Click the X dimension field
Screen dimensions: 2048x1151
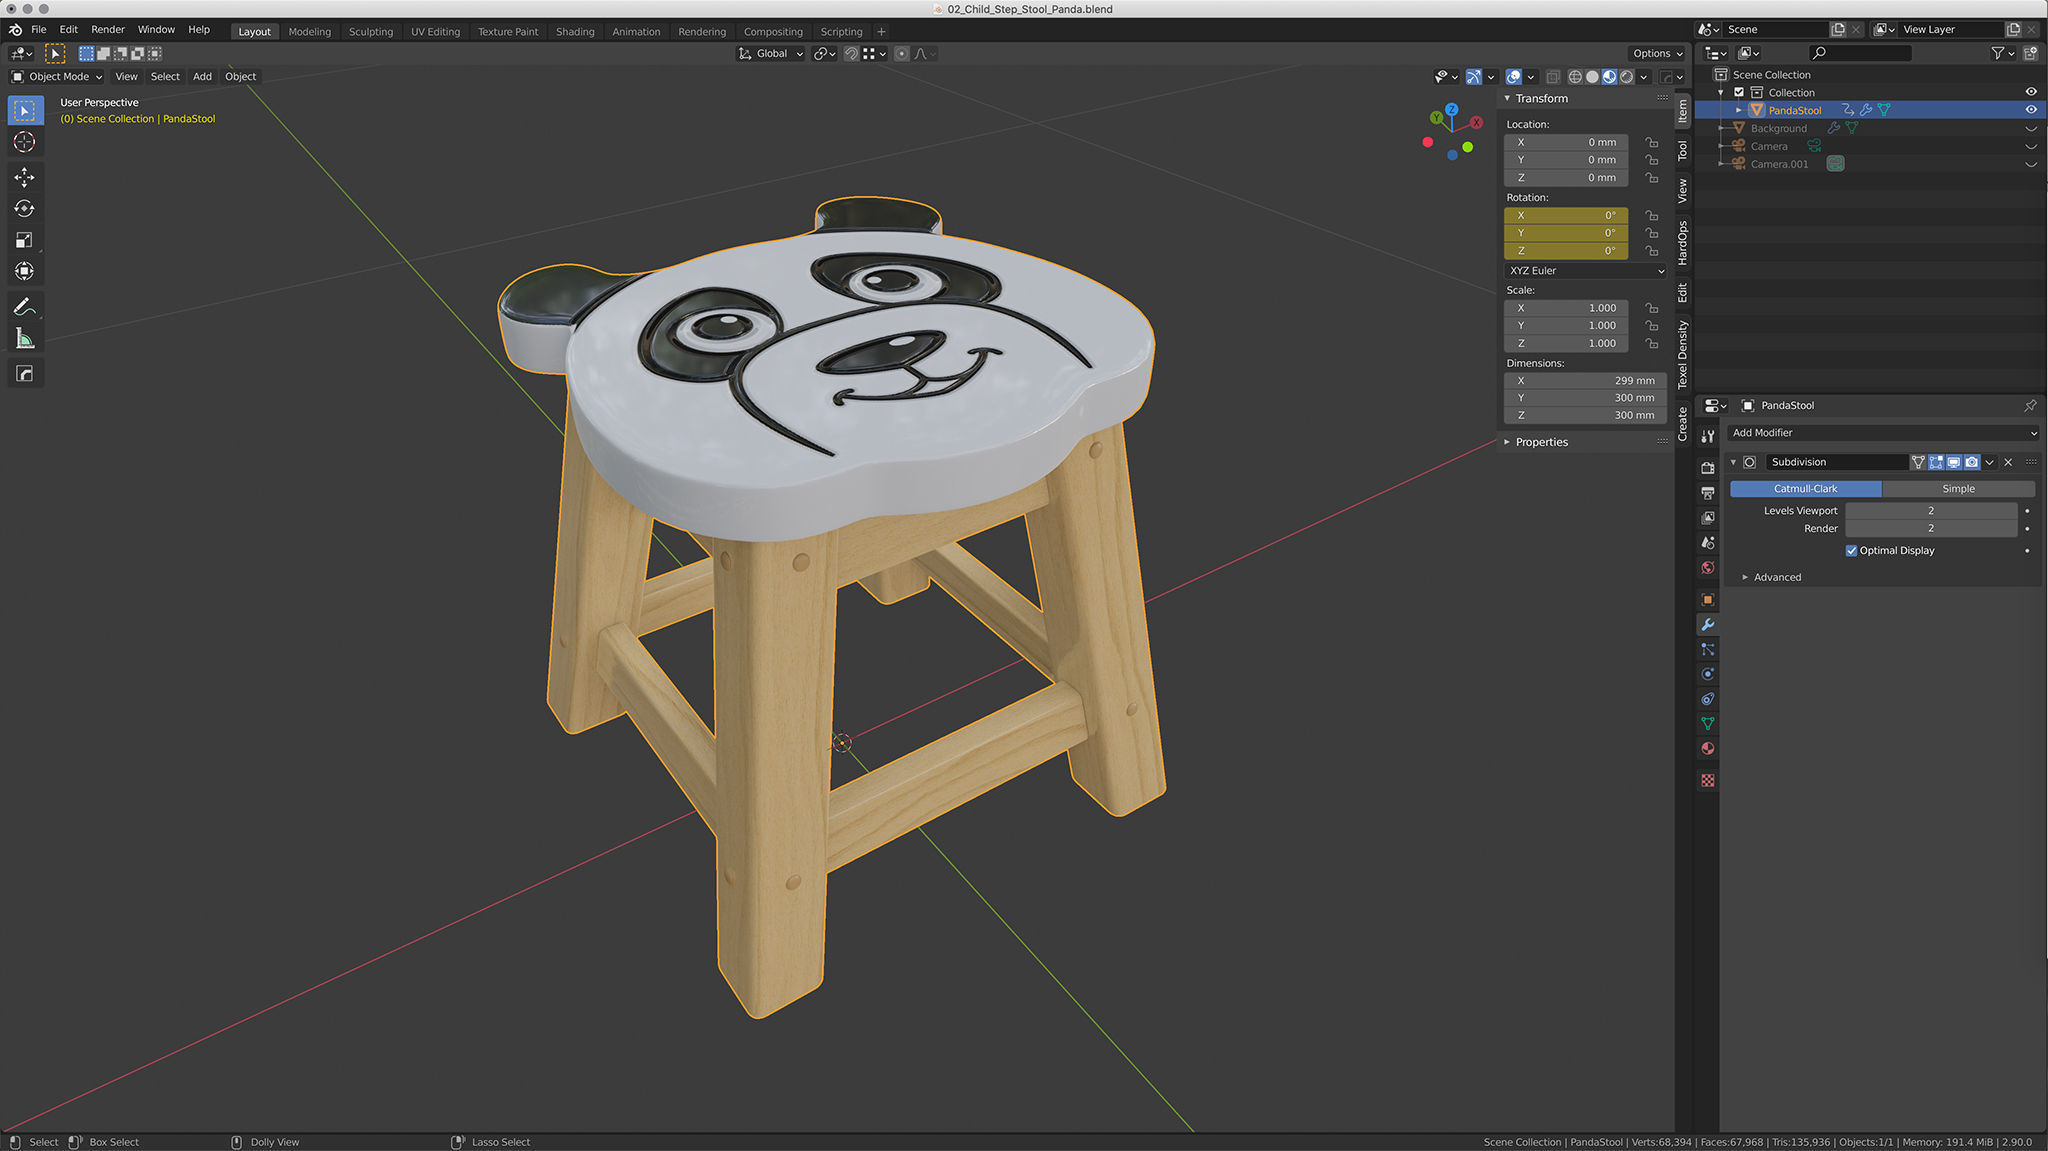1585,380
